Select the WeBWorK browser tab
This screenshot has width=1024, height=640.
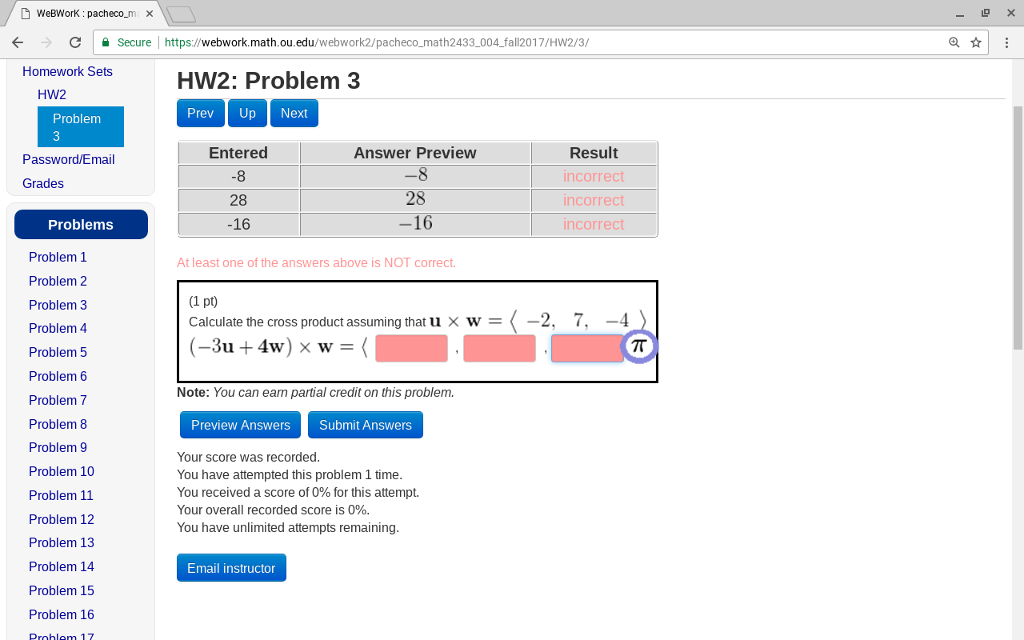(75, 13)
